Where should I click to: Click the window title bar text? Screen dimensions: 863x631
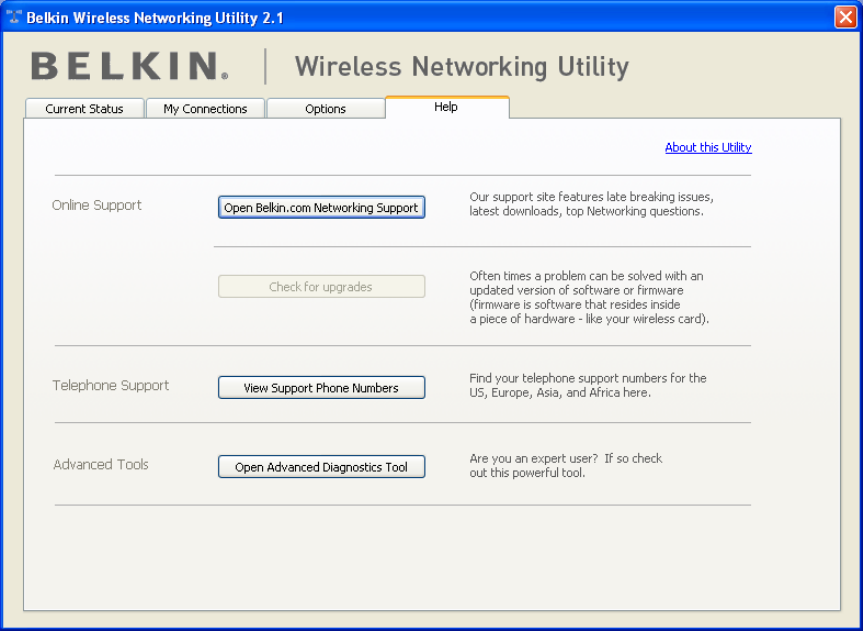coord(155,18)
